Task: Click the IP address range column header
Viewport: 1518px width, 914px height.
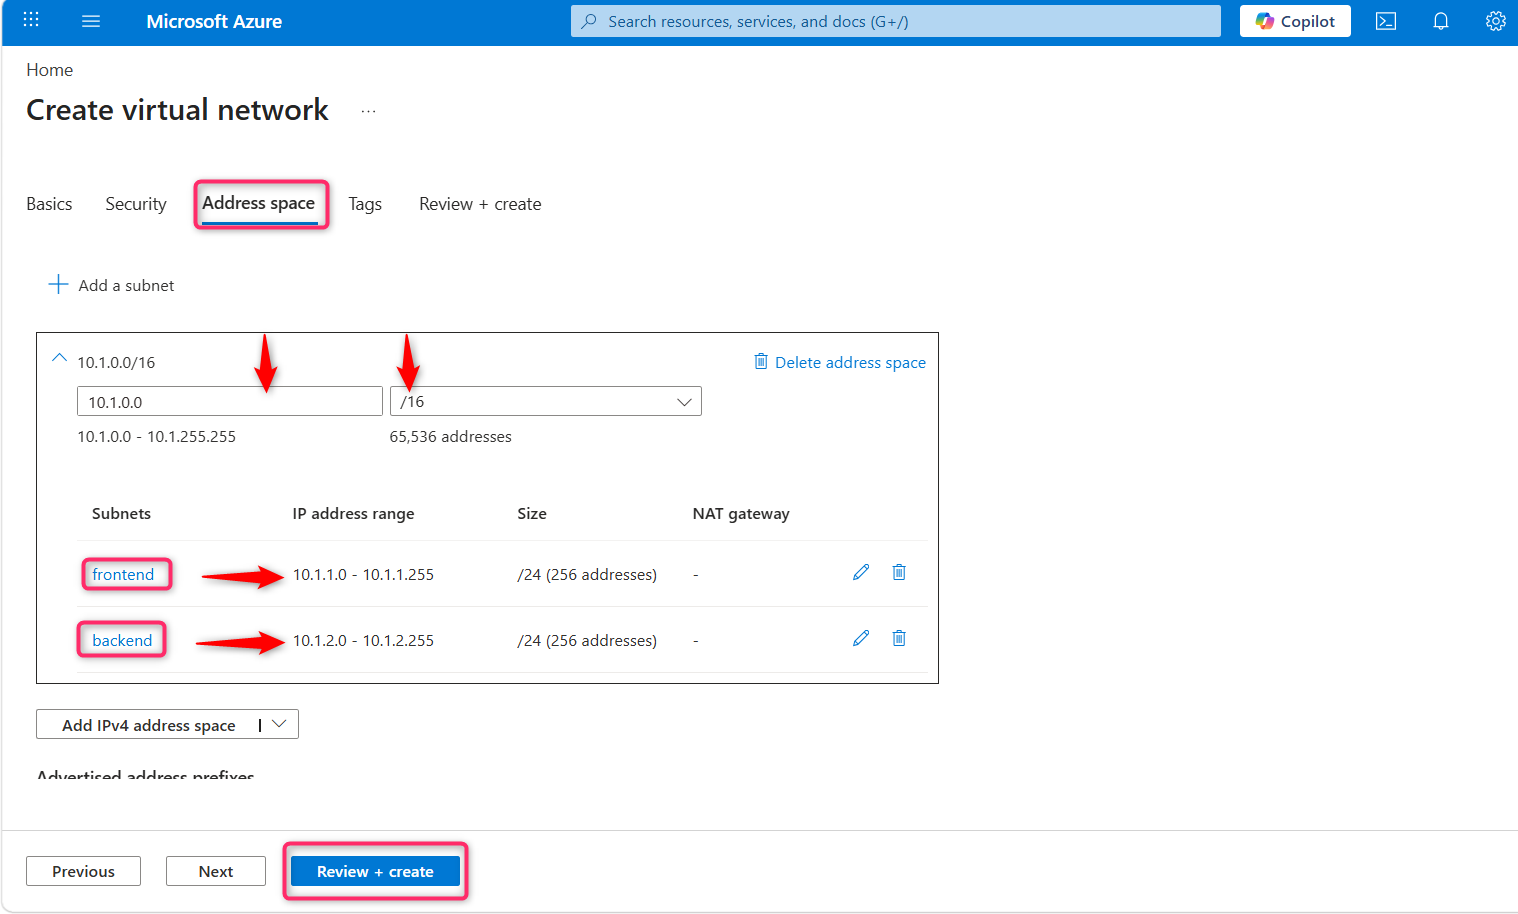Action: click(353, 513)
